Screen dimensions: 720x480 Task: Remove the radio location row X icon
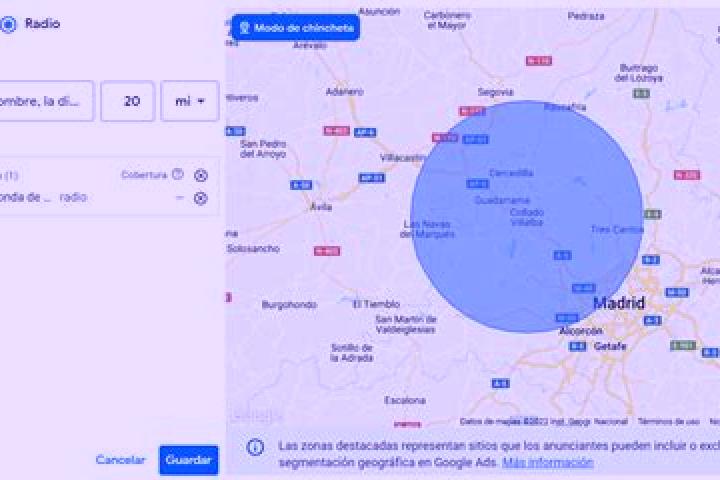[200, 198]
